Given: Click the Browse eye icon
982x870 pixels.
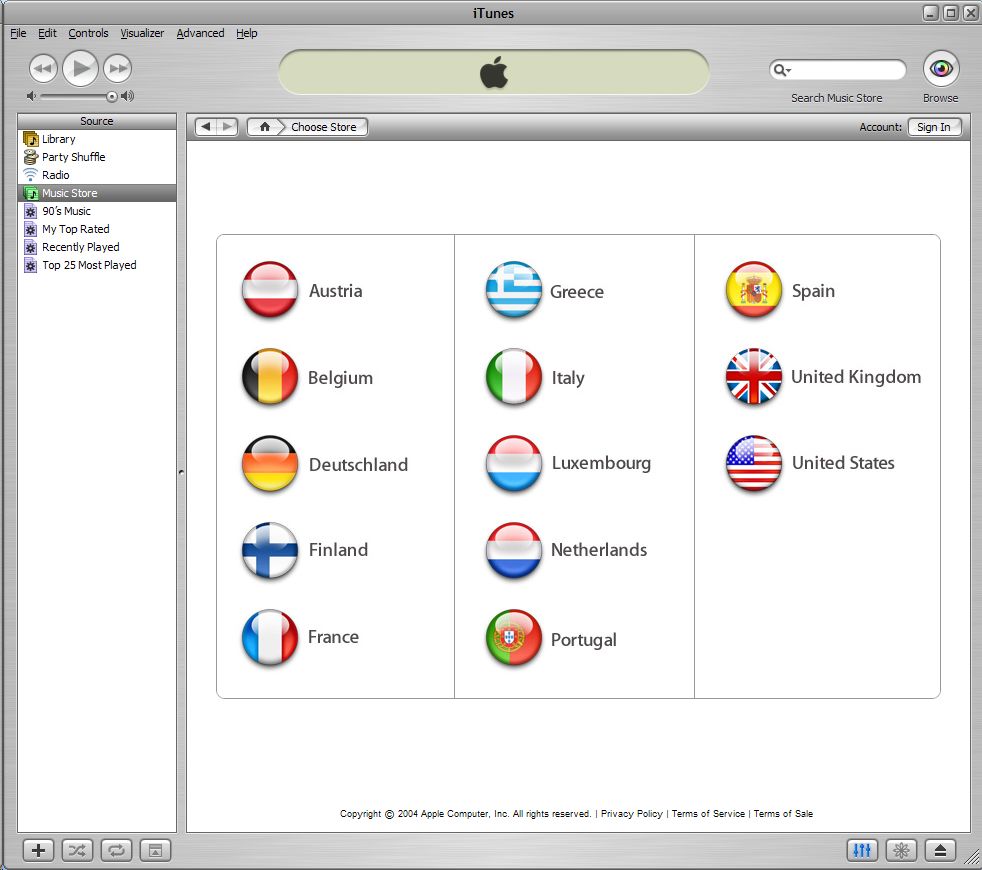Looking at the screenshot, I should [941, 68].
